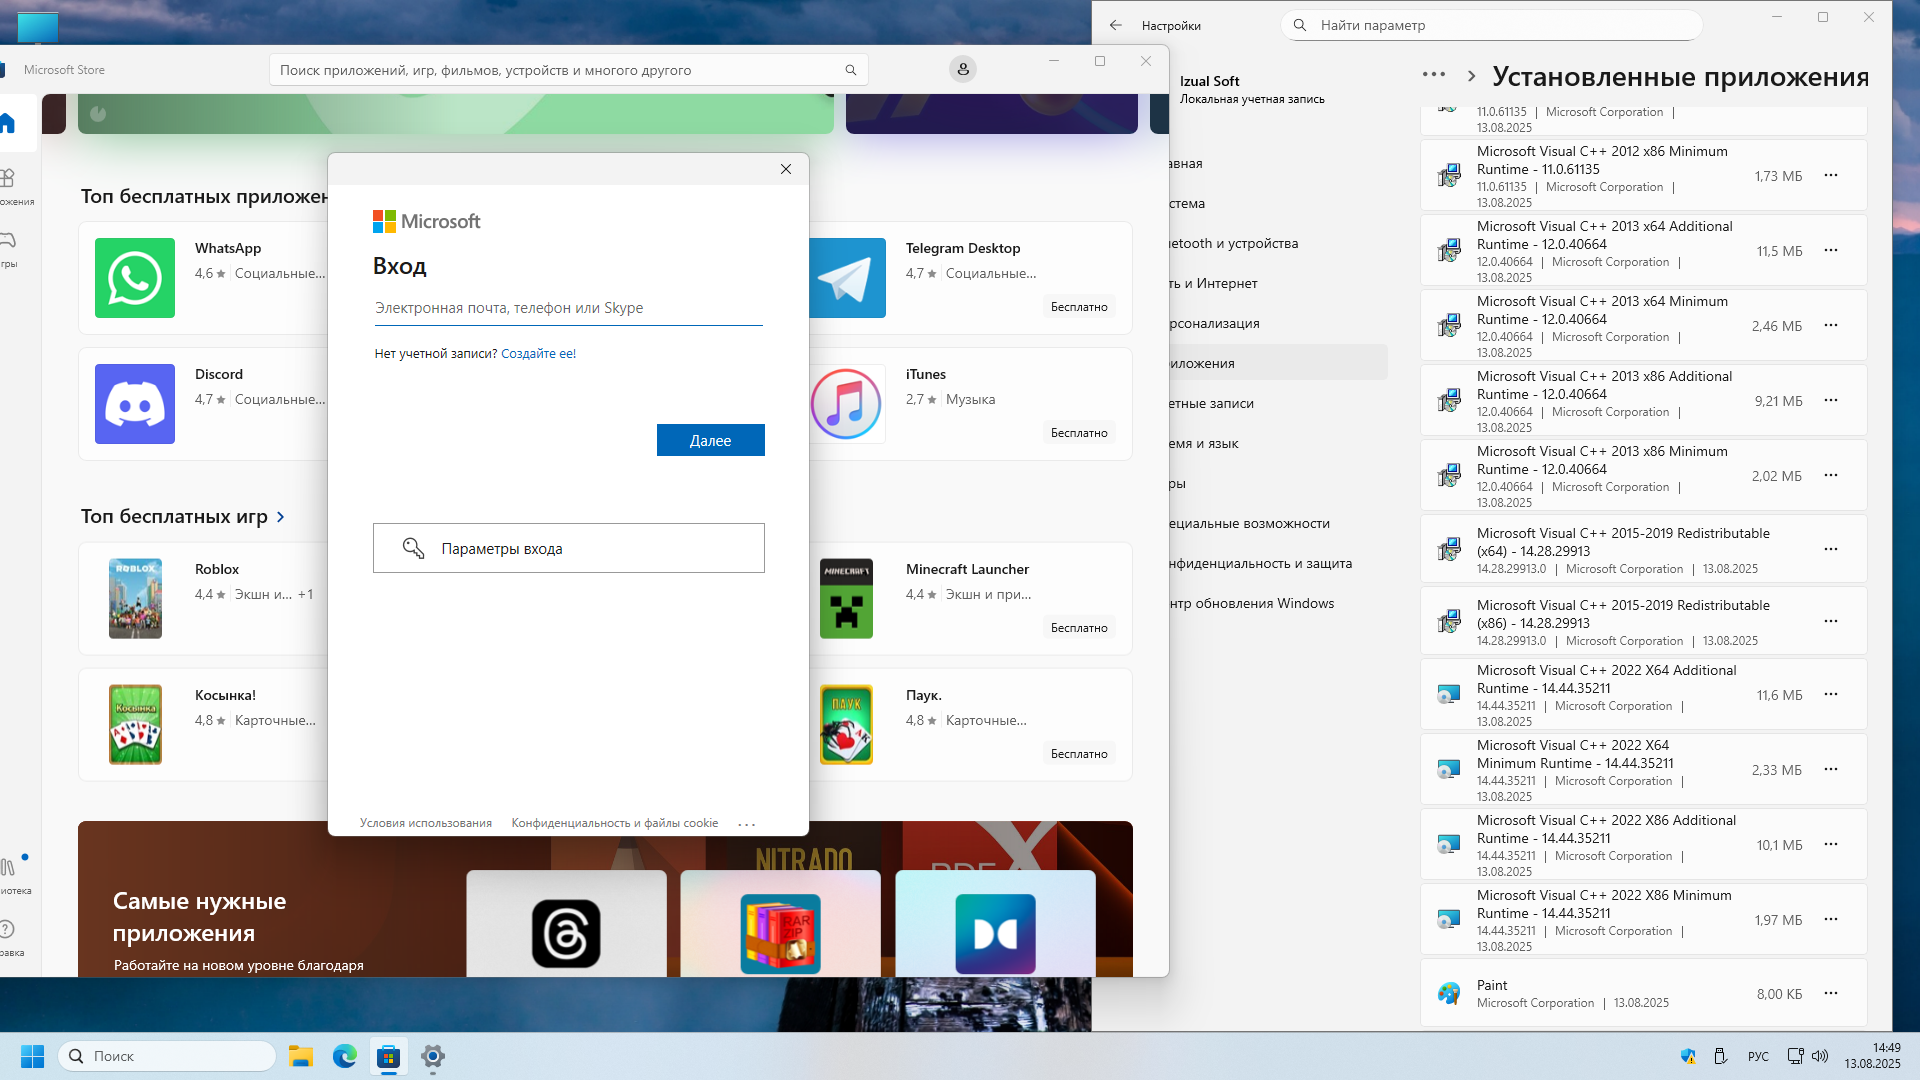1920x1080 pixels.
Task: Go to Microsoft Store home icon
Action: pos(8,123)
